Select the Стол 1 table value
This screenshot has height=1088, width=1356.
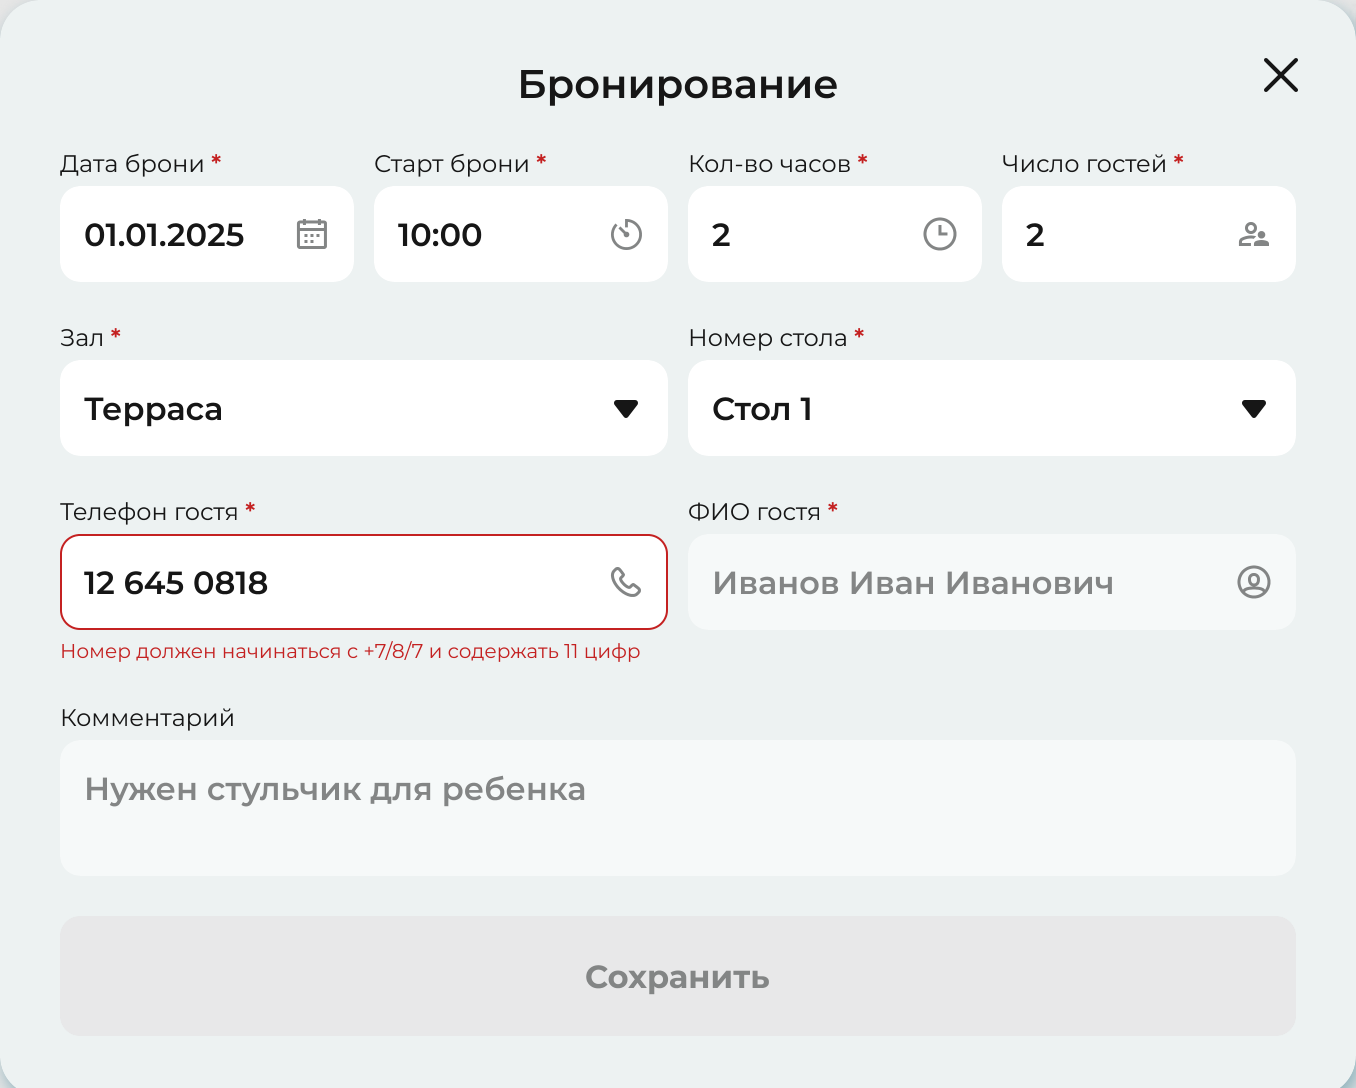pos(762,409)
